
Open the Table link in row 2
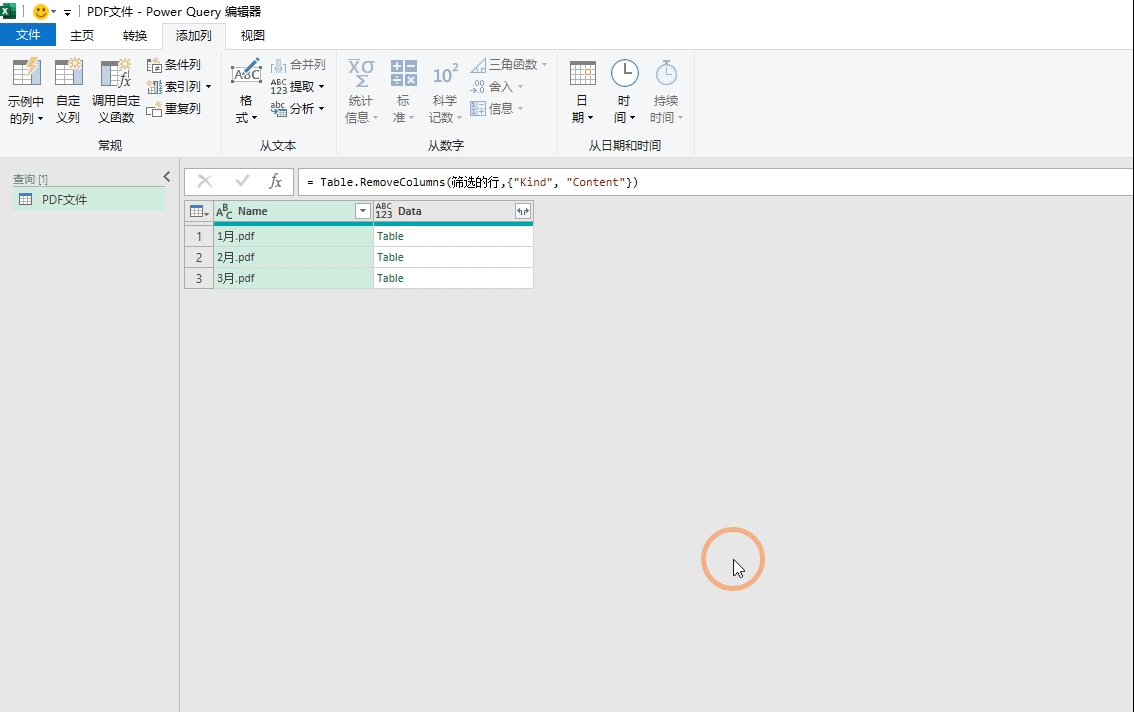tap(390, 257)
